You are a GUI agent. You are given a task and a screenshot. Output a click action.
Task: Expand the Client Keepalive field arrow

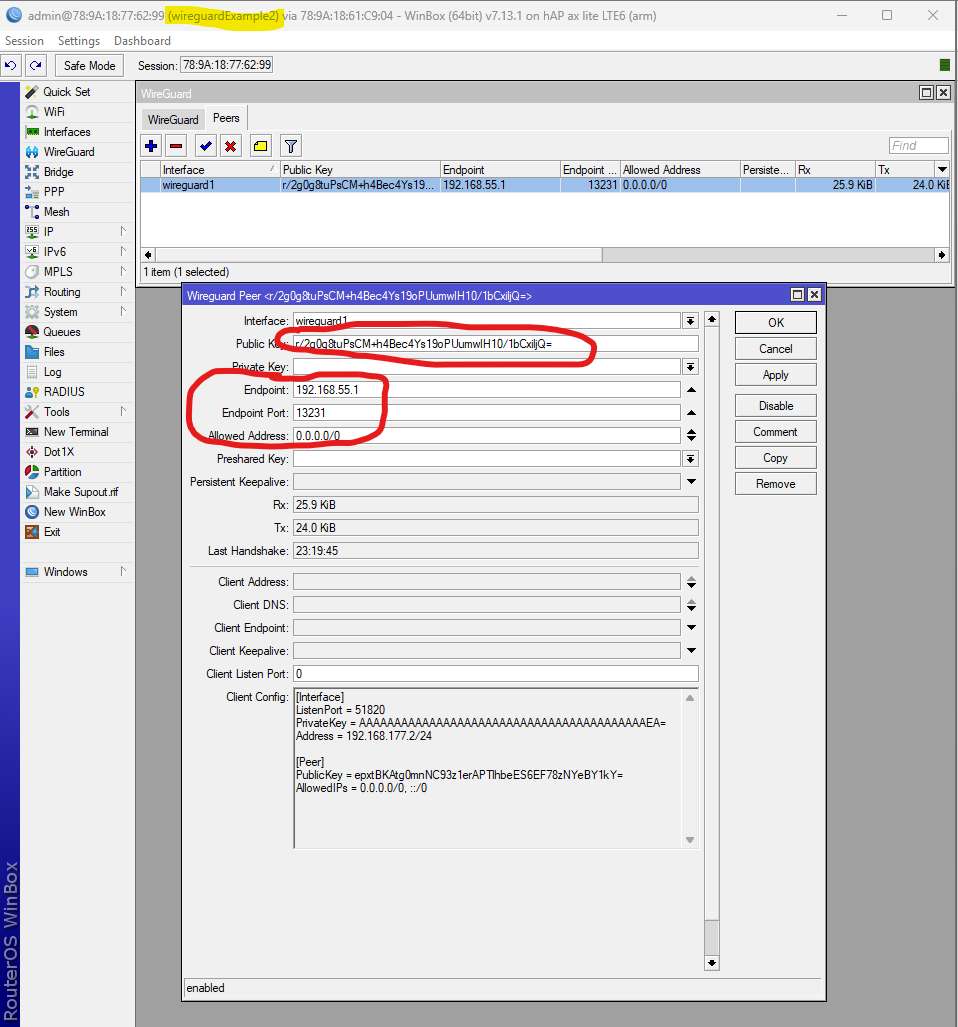point(691,650)
